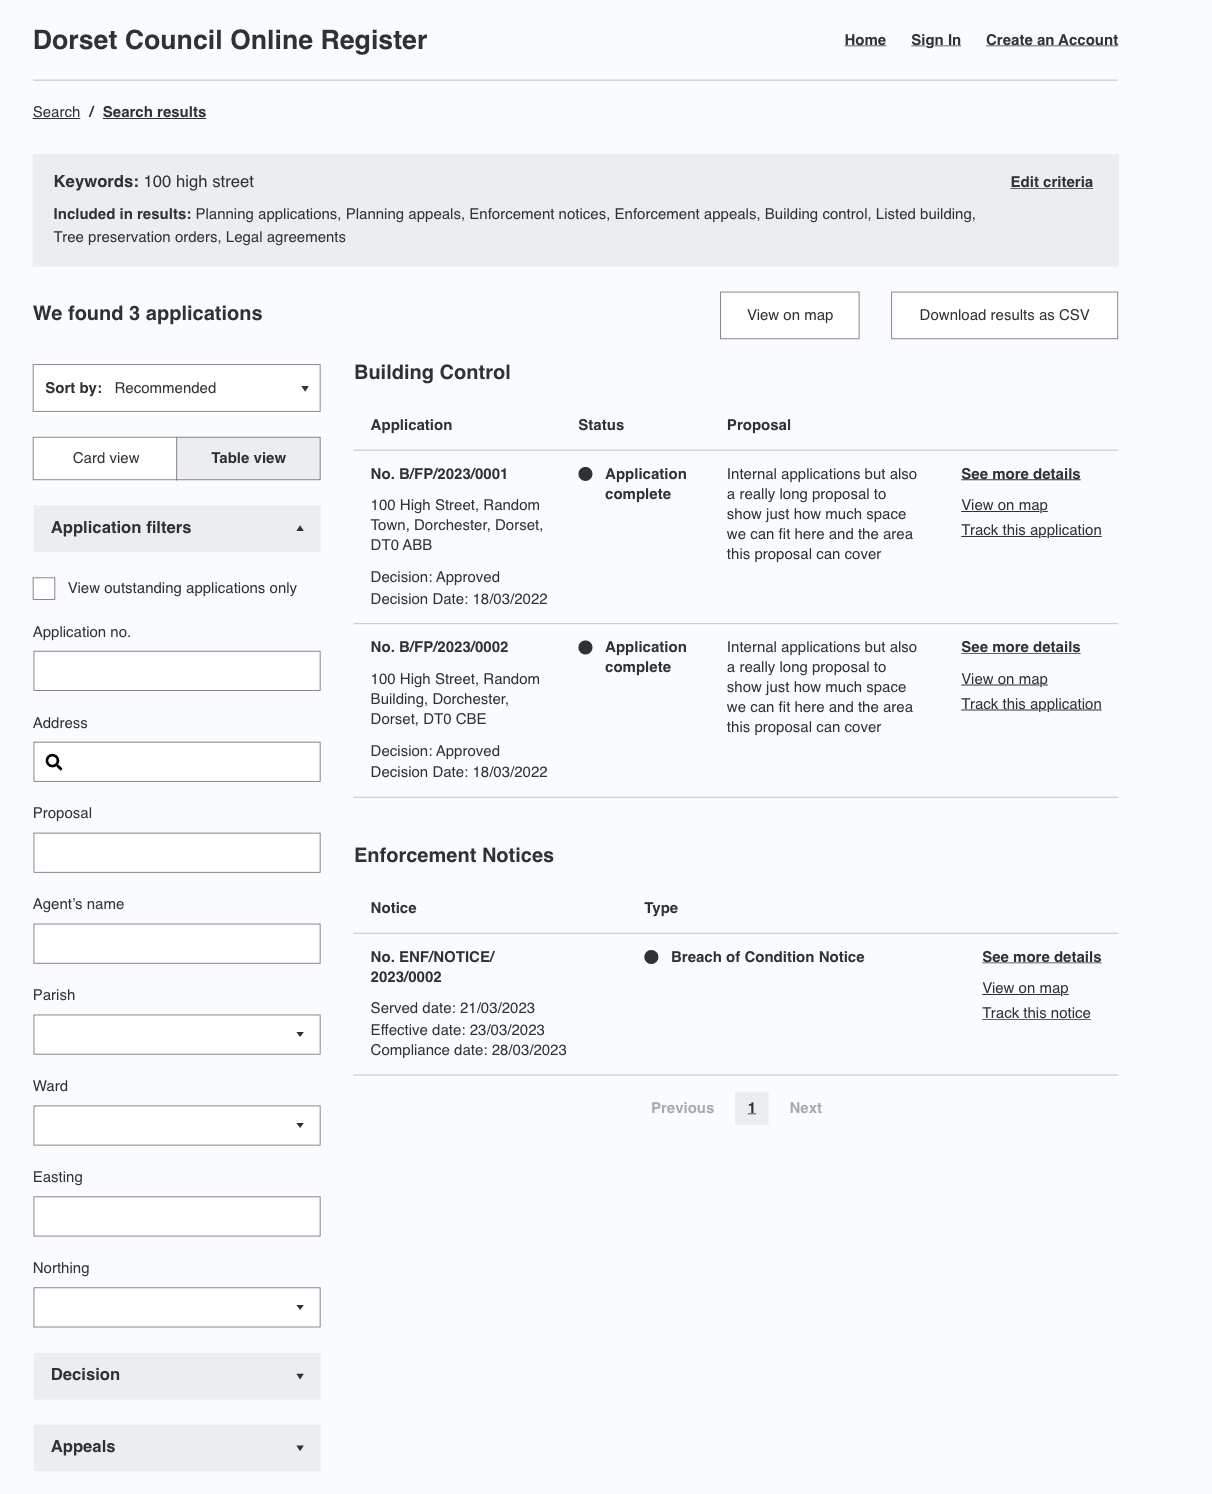
Task: Open the Ward dropdown
Action: 176,1124
